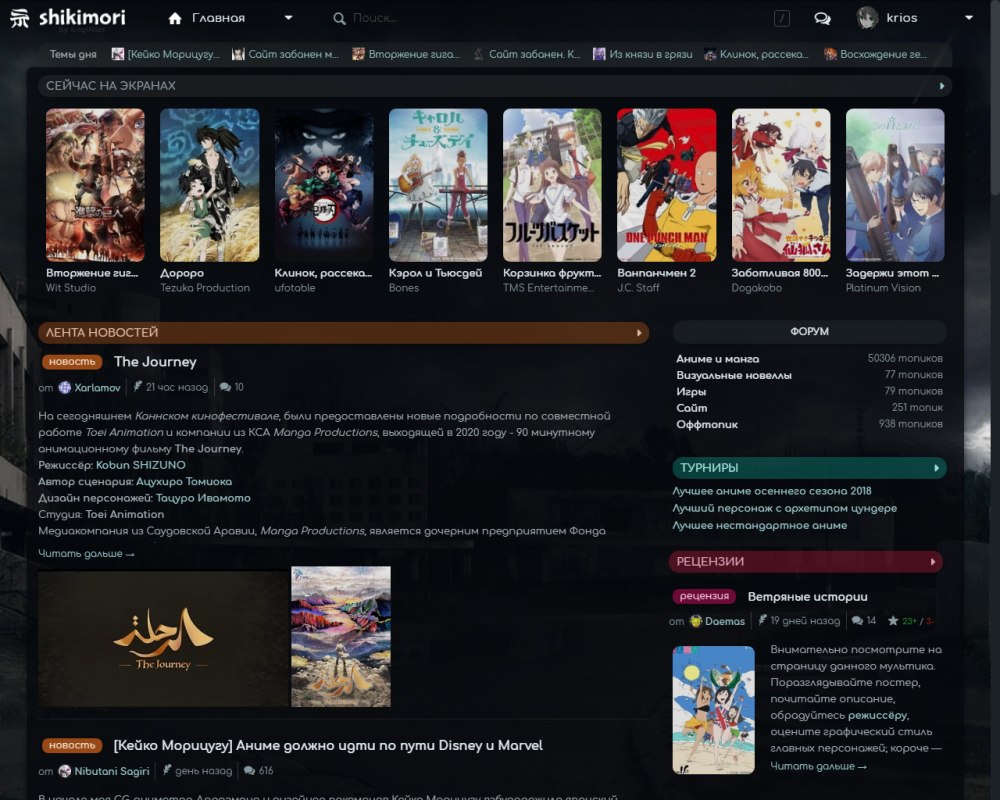Click the star votes icon in review
Image resolution: width=1000 pixels, height=800 pixels.
pos(893,621)
